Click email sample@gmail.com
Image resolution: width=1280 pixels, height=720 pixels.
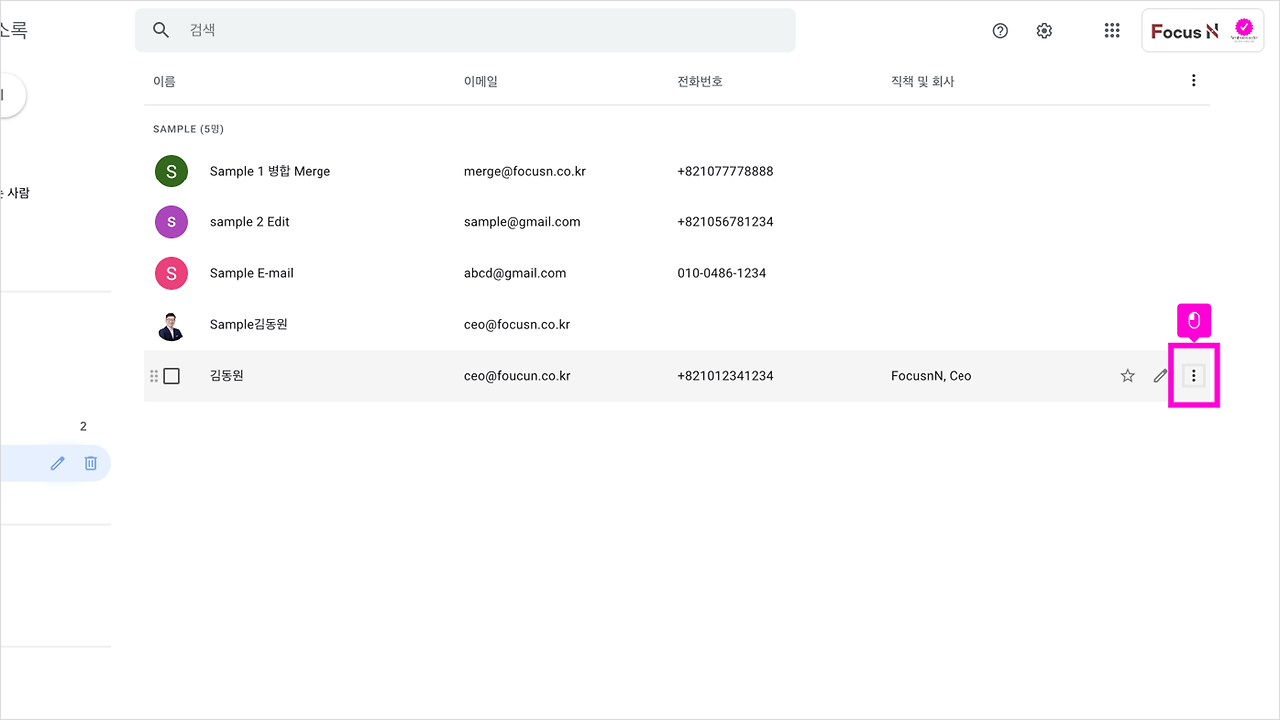(522, 222)
